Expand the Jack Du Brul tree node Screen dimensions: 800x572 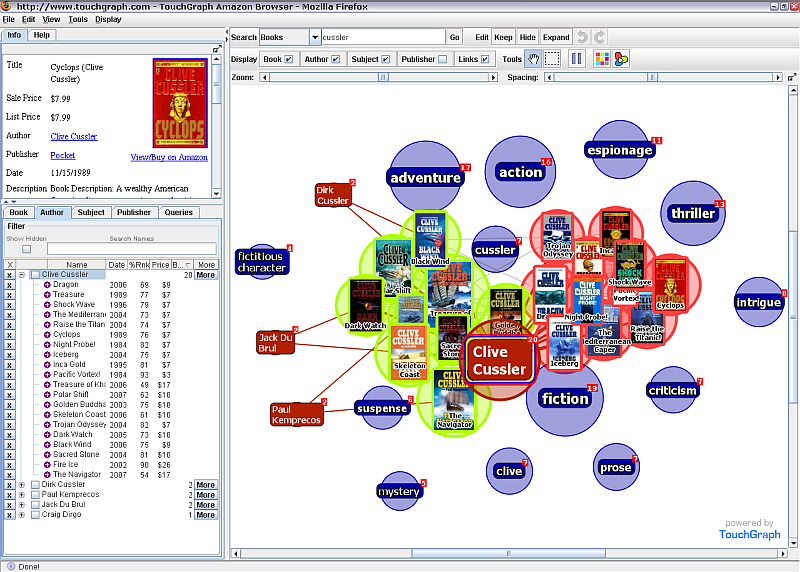click(x=22, y=505)
